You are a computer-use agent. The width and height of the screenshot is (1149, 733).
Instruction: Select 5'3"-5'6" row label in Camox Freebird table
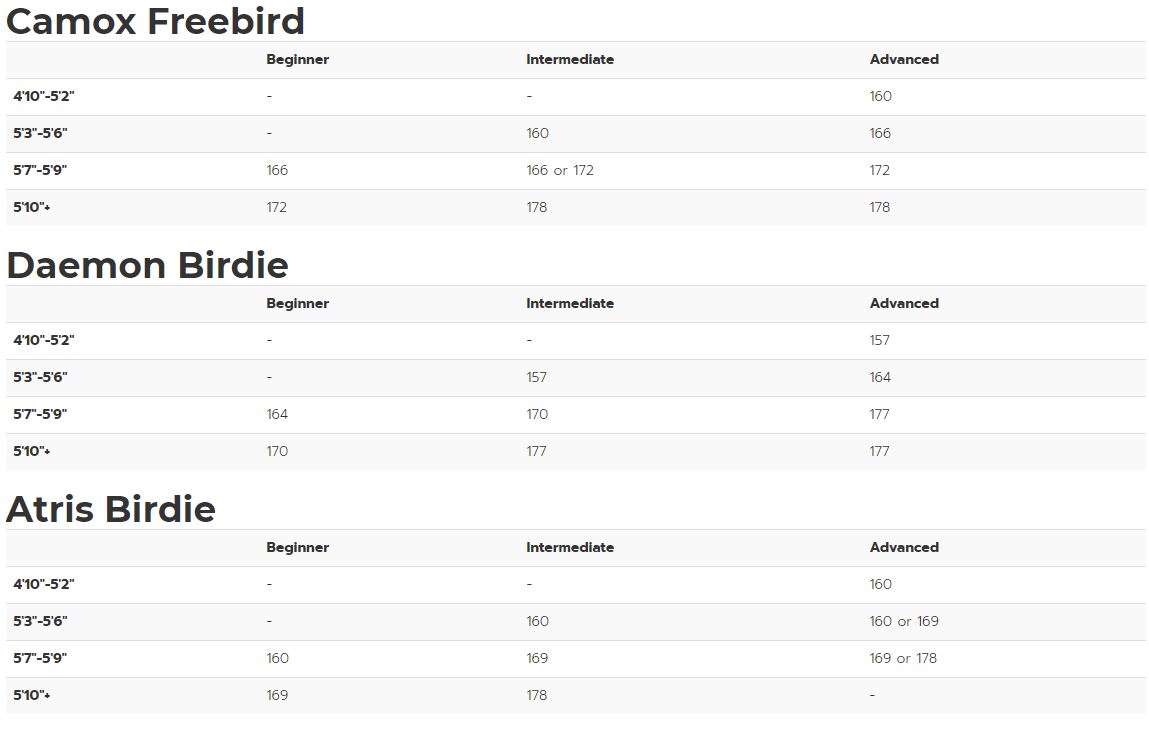point(40,133)
